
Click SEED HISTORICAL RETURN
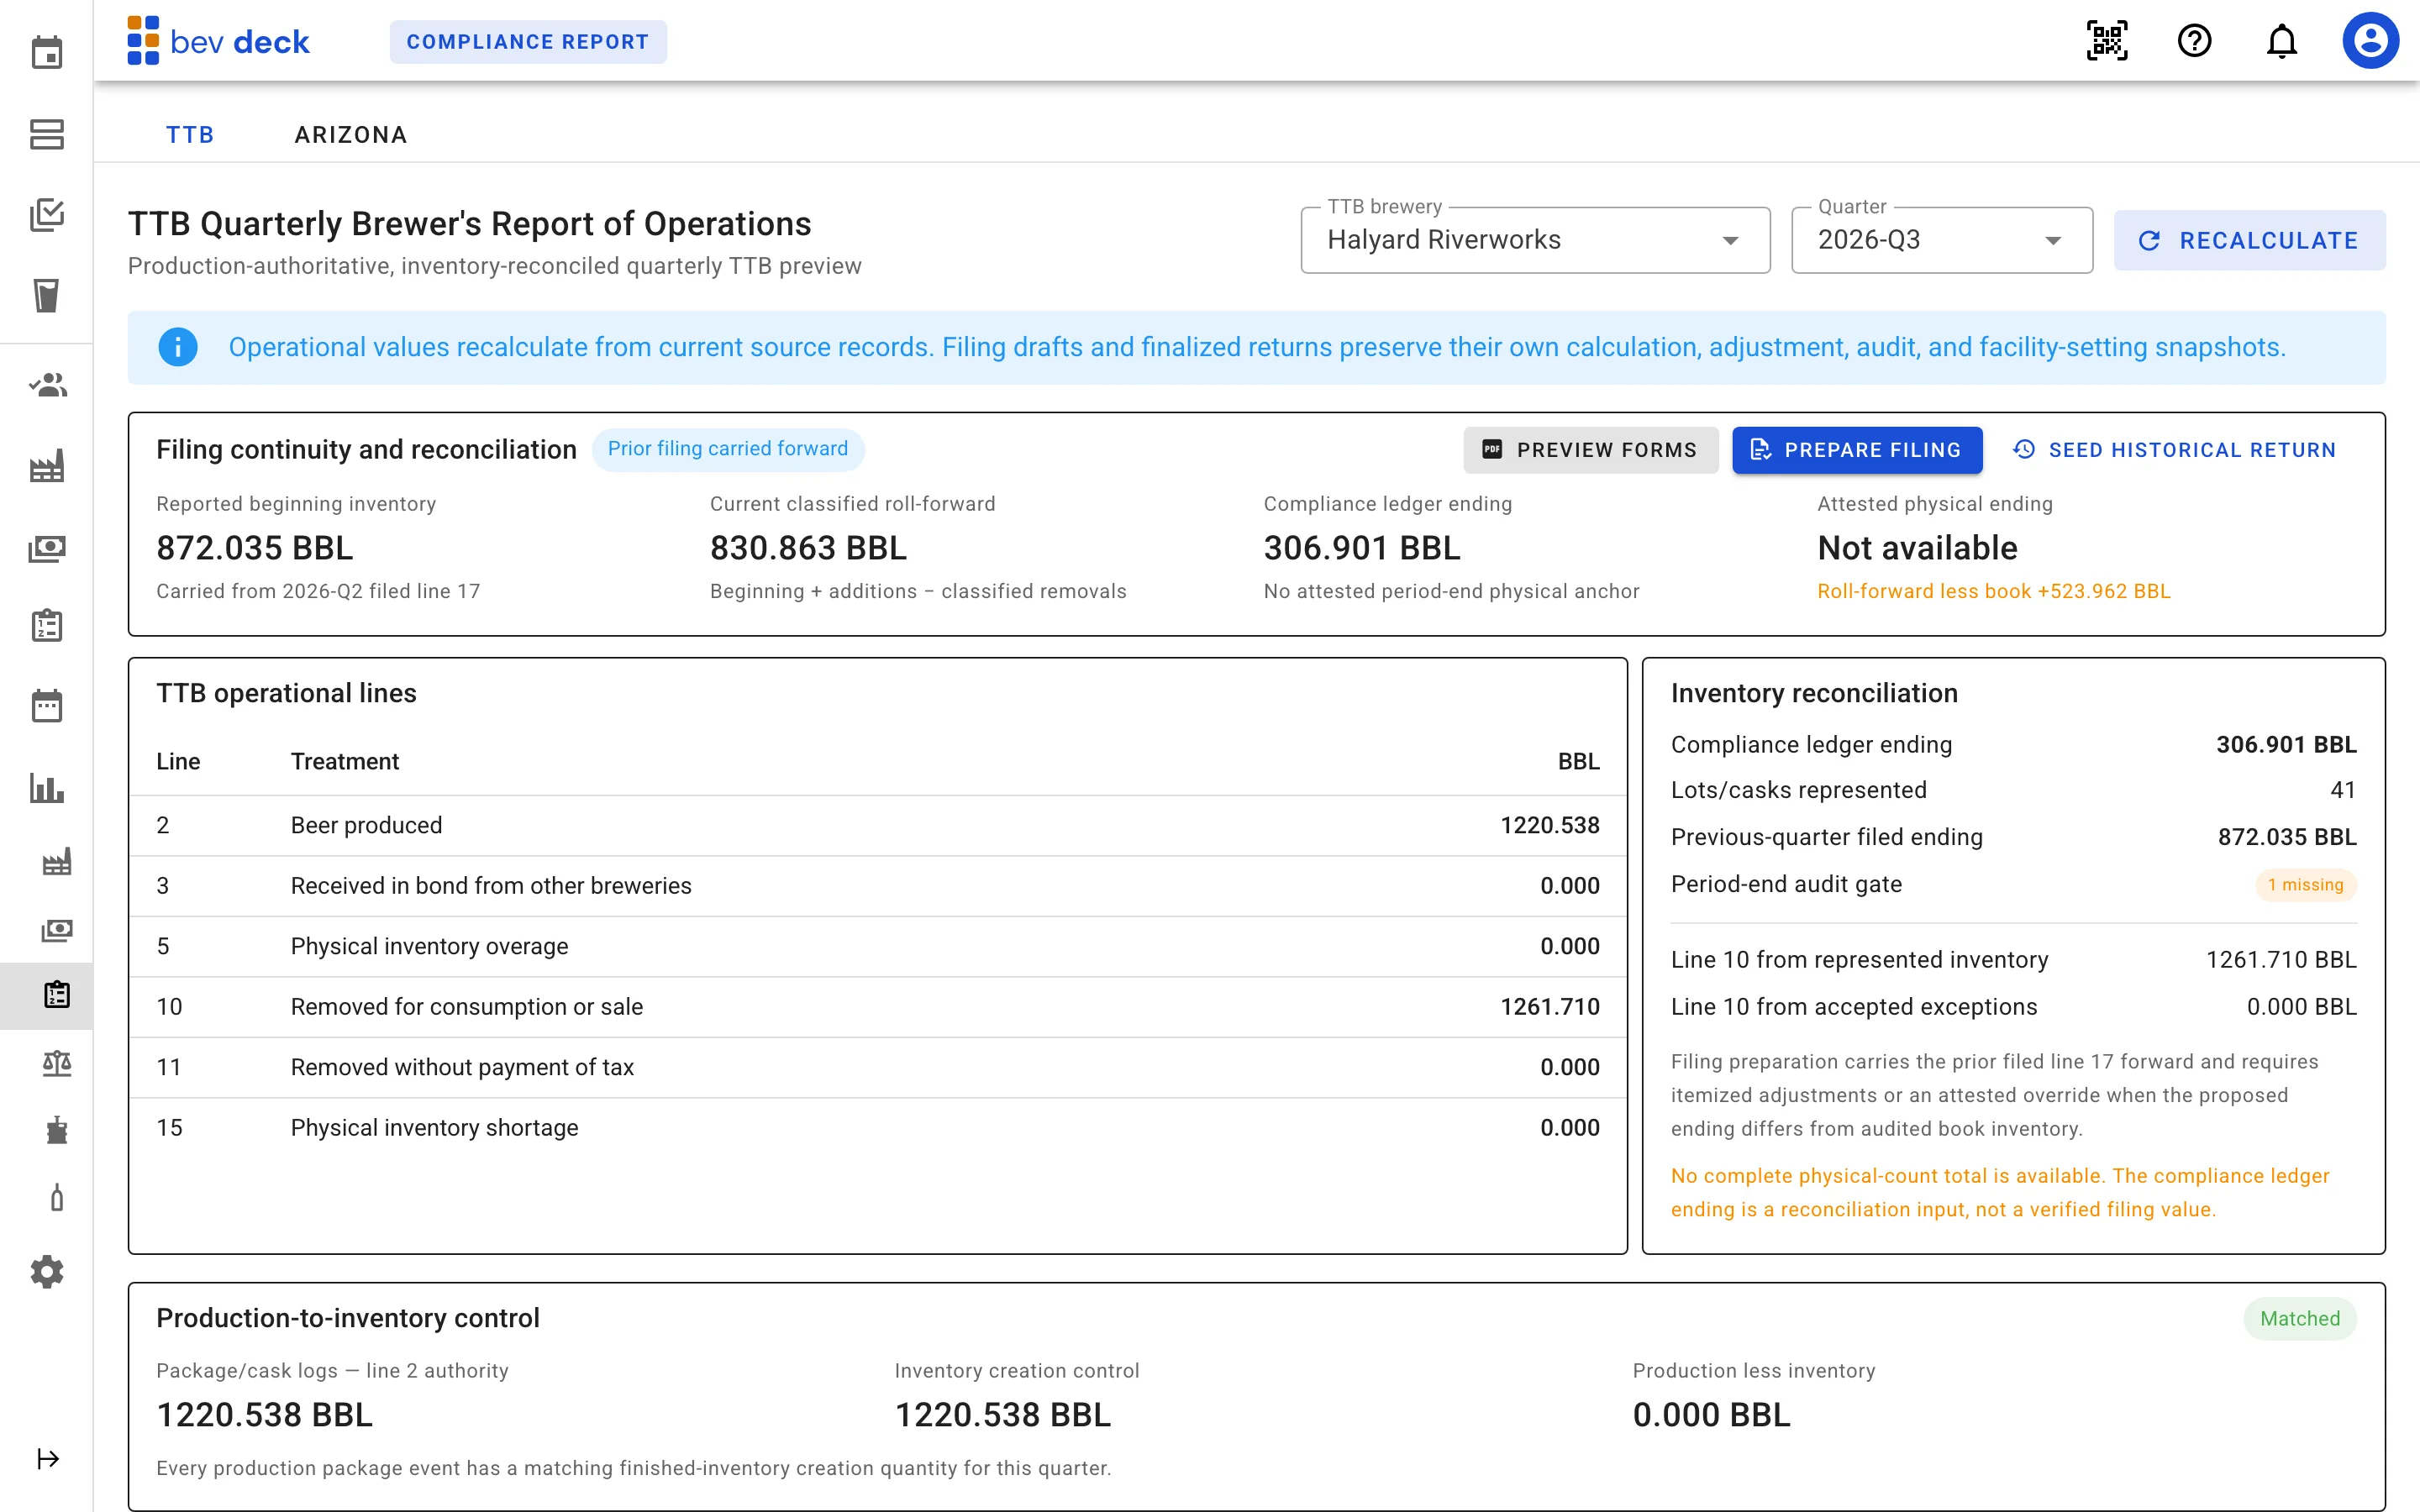point(2174,450)
